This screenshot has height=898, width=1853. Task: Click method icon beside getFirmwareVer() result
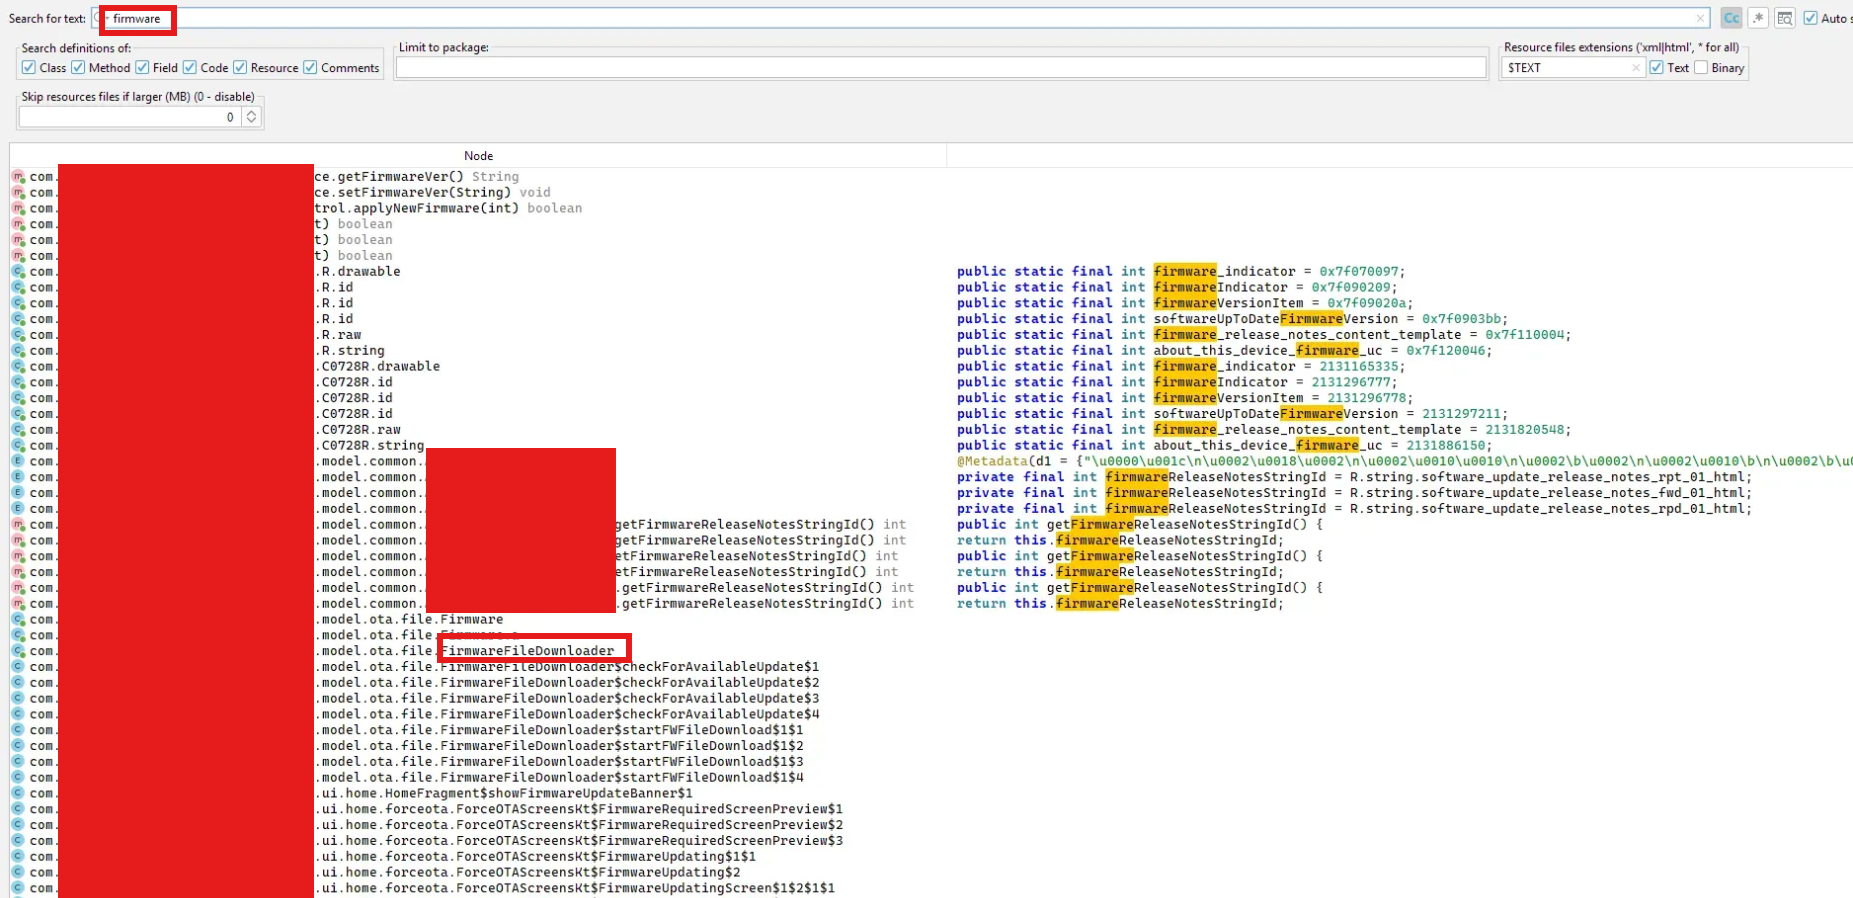pyautogui.click(x=18, y=177)
